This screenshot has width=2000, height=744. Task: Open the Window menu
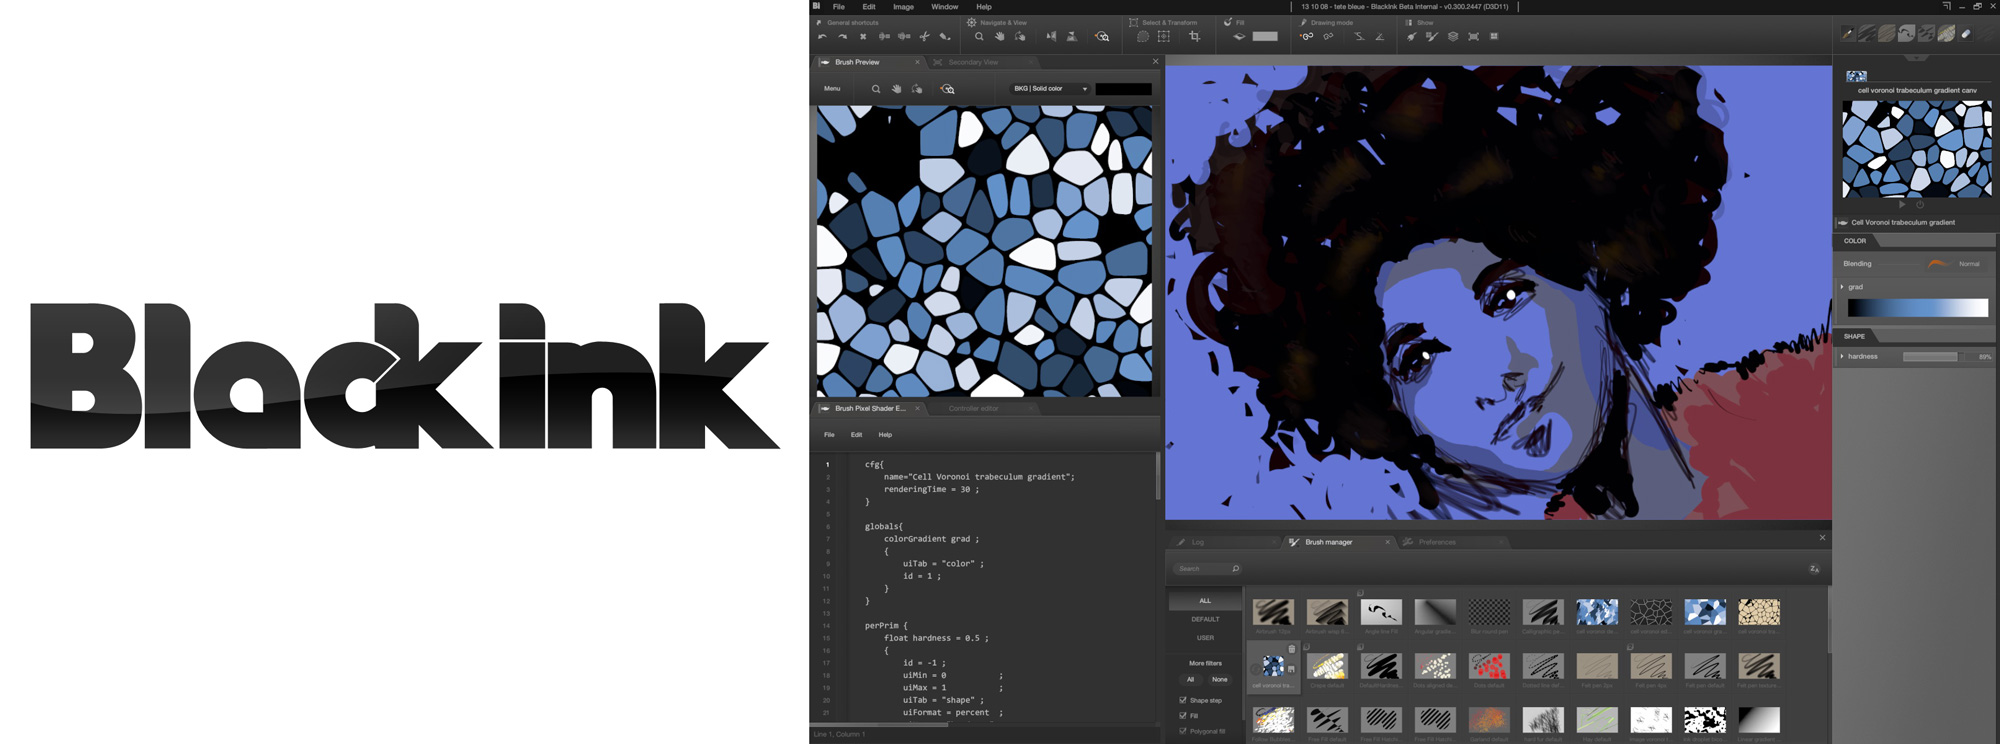point(945,7)
